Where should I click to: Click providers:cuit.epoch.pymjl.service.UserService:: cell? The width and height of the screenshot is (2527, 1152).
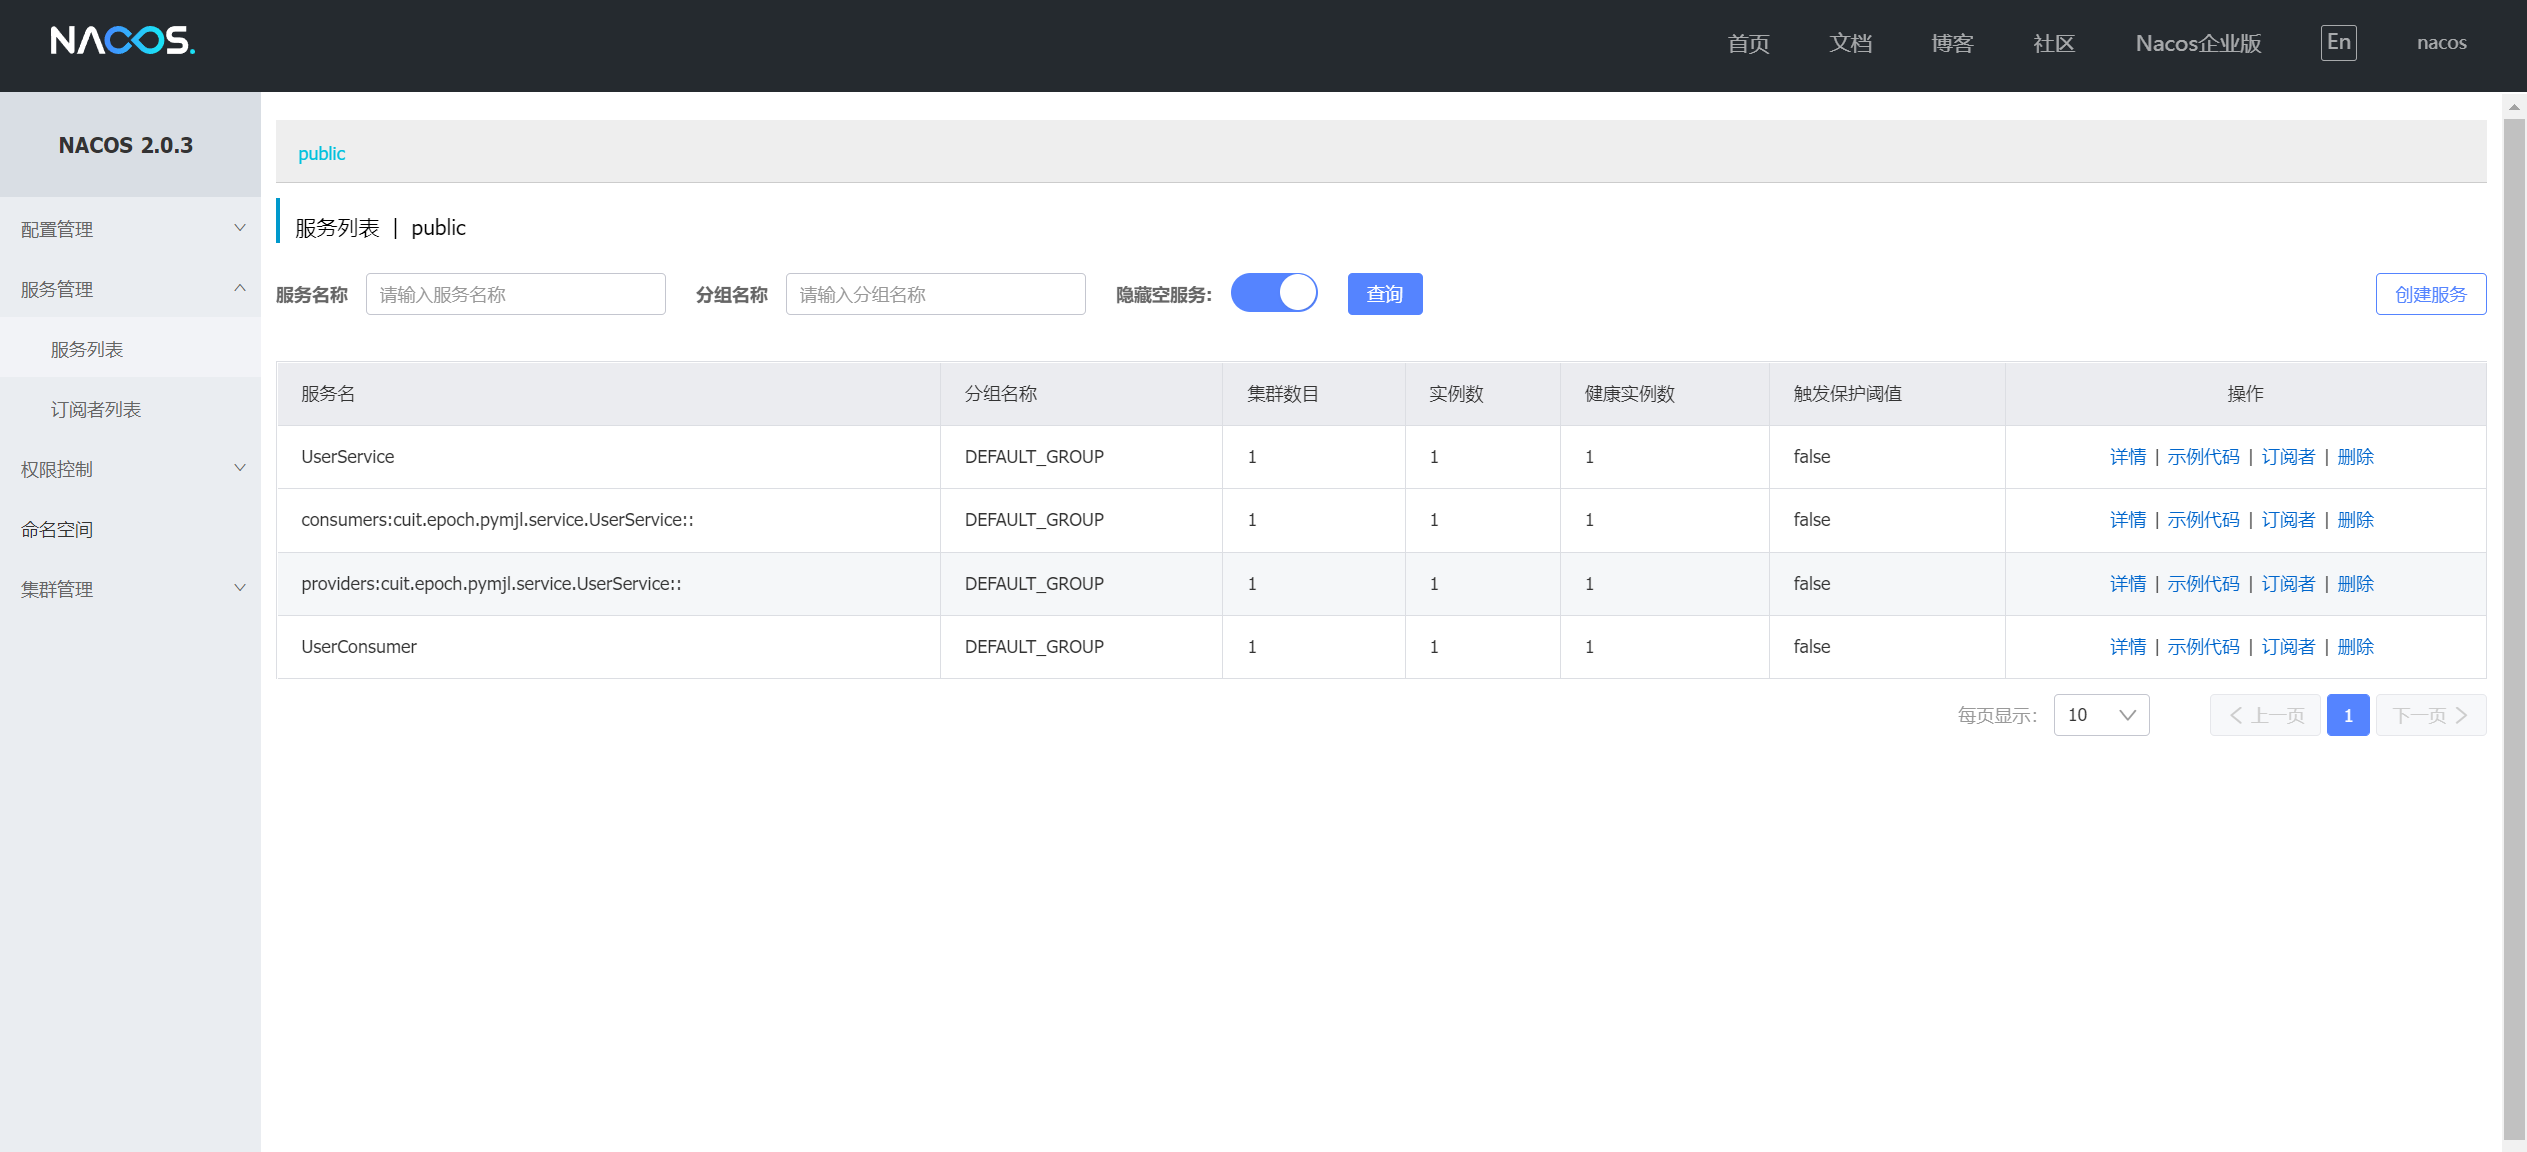pyautogui.click(x=608, y=584)
